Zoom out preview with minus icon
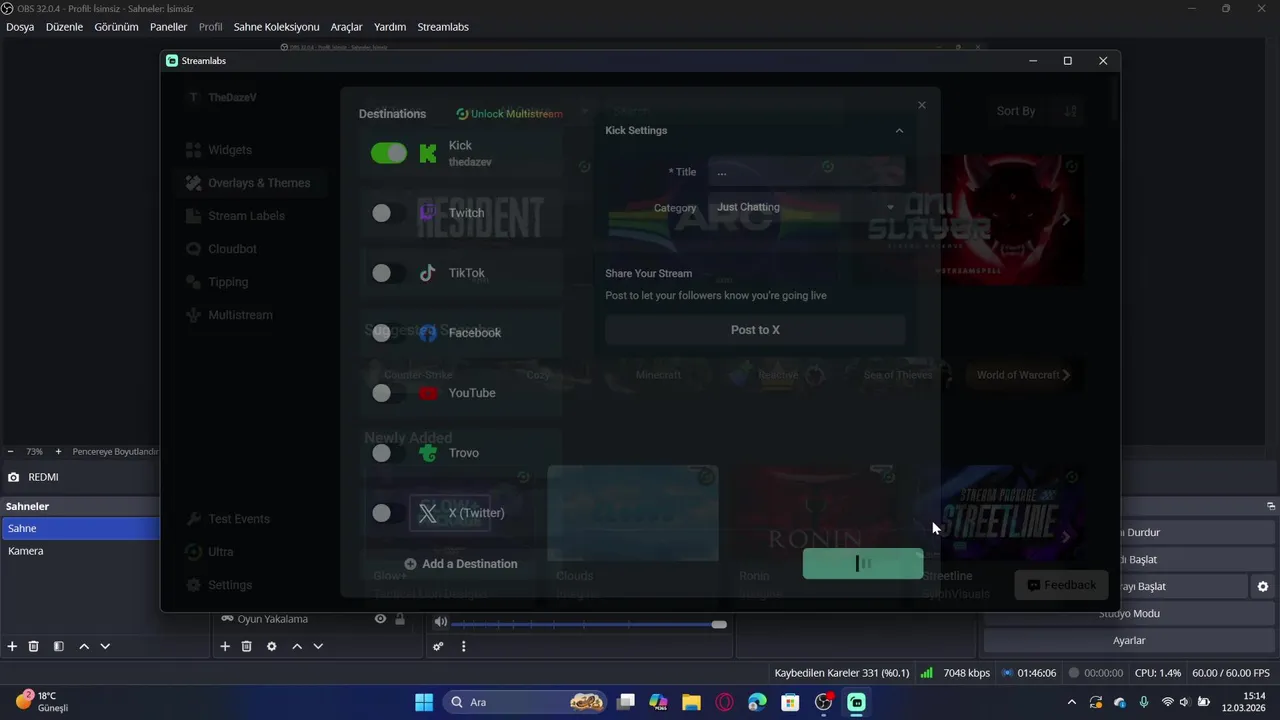1280x720 pixels. coord(10,452)
